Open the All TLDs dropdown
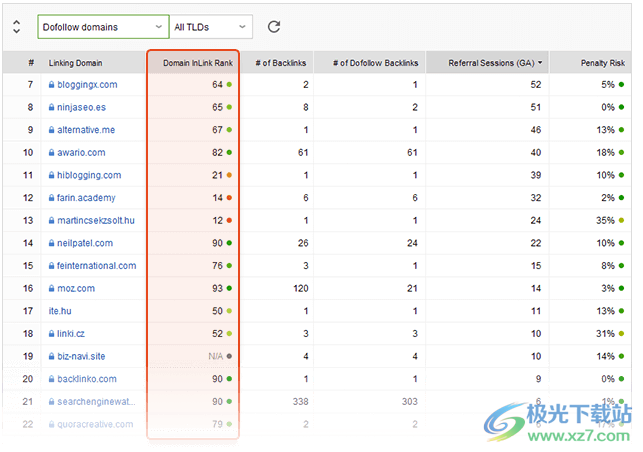This screenshot has height=452, width=643. pos(211,27)
